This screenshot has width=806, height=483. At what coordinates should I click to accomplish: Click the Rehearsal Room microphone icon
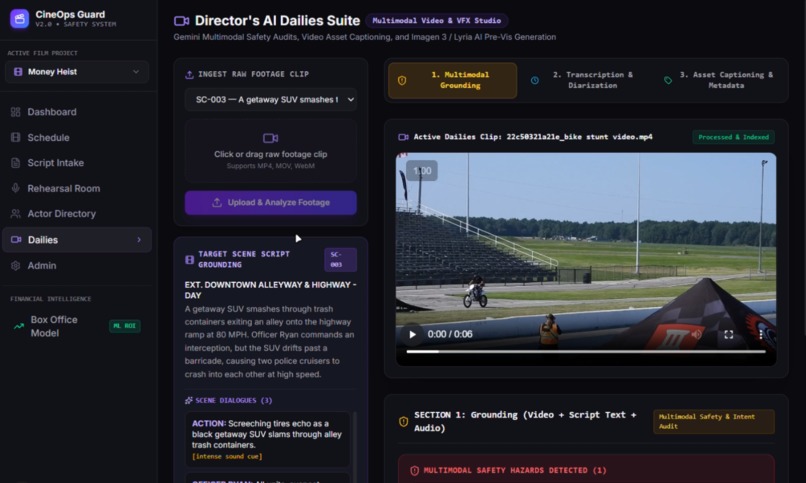click(x=15, y=188)
